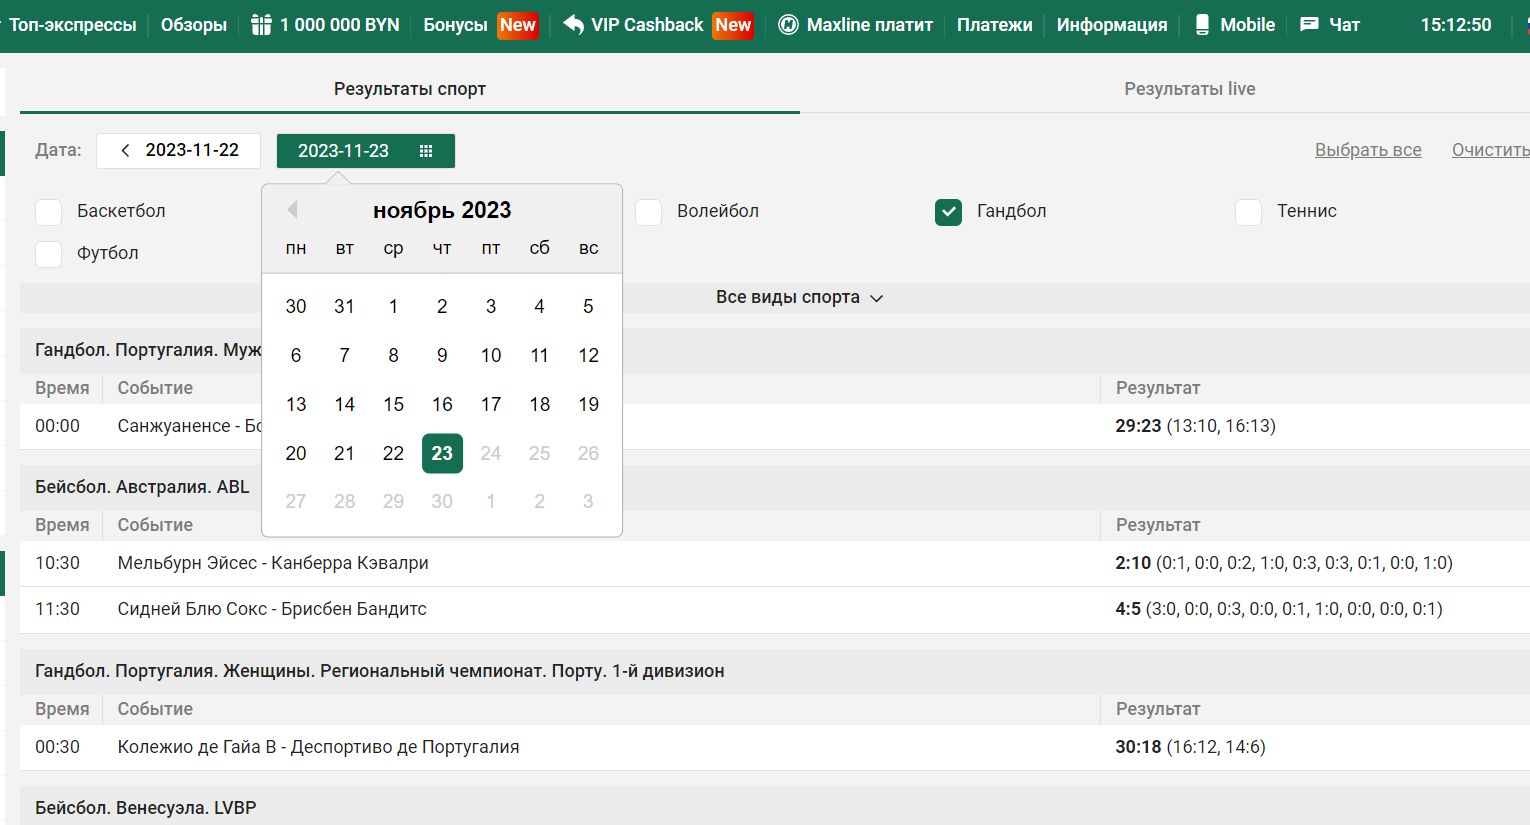Select November 10 in calendar
The width and height of the screenshot is (1530, 825).
(491, 355)
